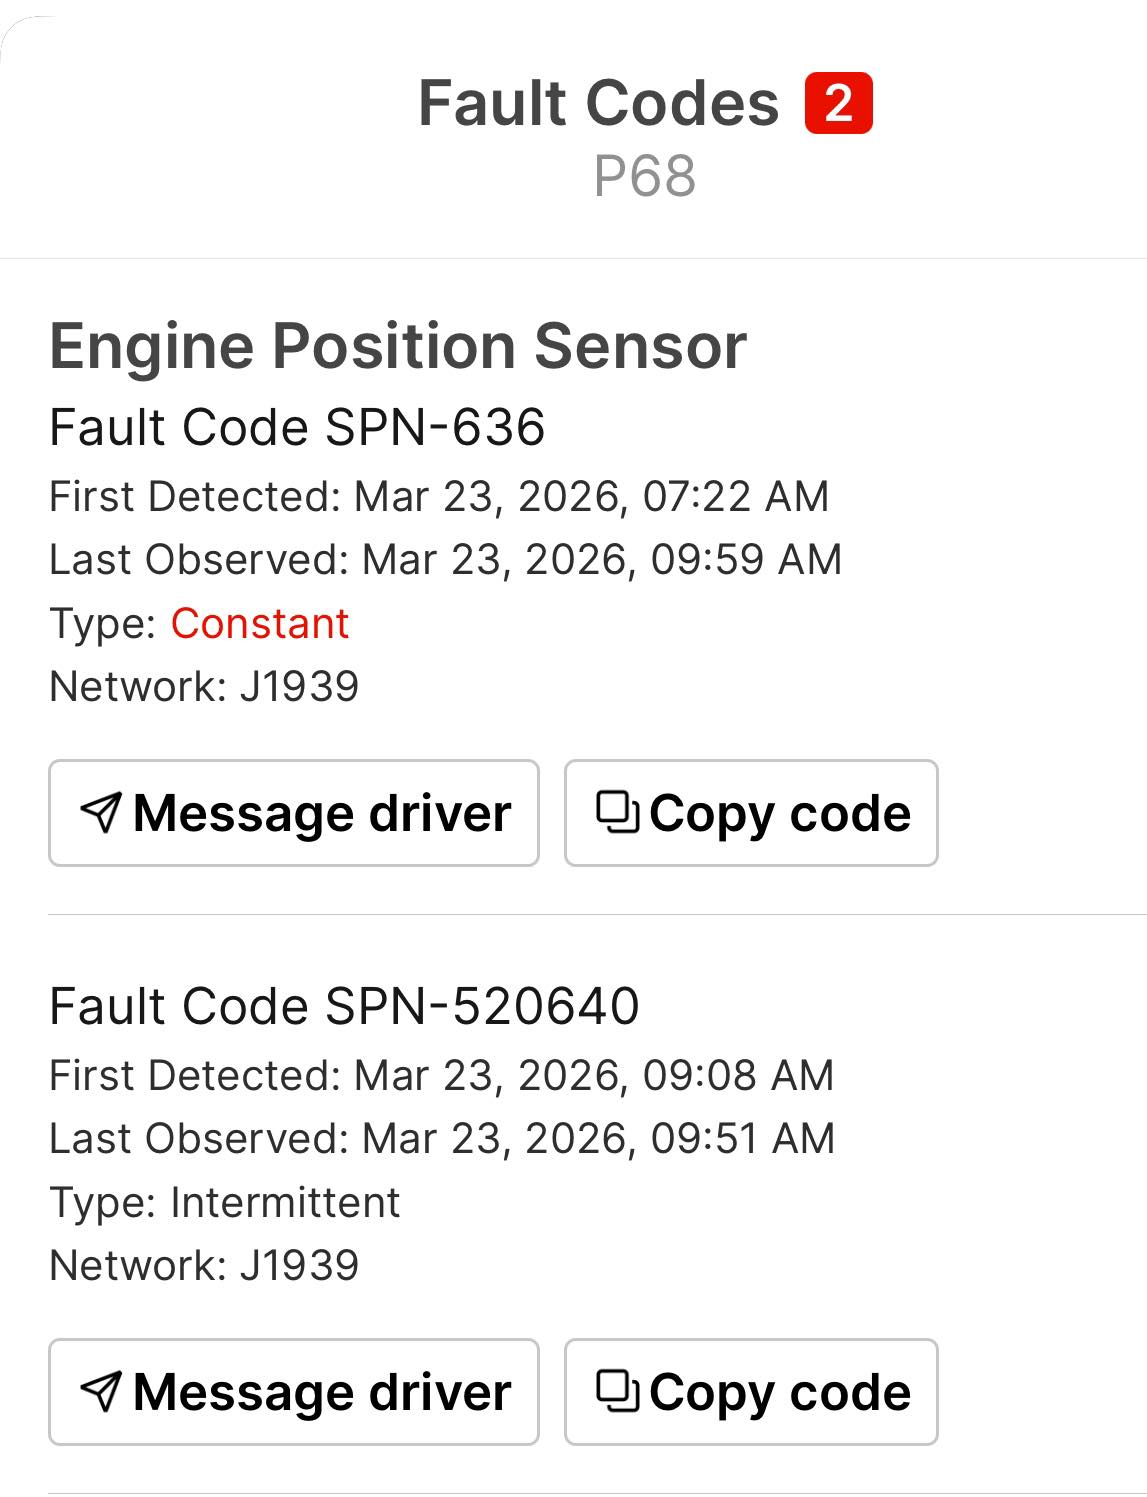Click paper plane icon for SPN-636 fault

click(101, 812)
